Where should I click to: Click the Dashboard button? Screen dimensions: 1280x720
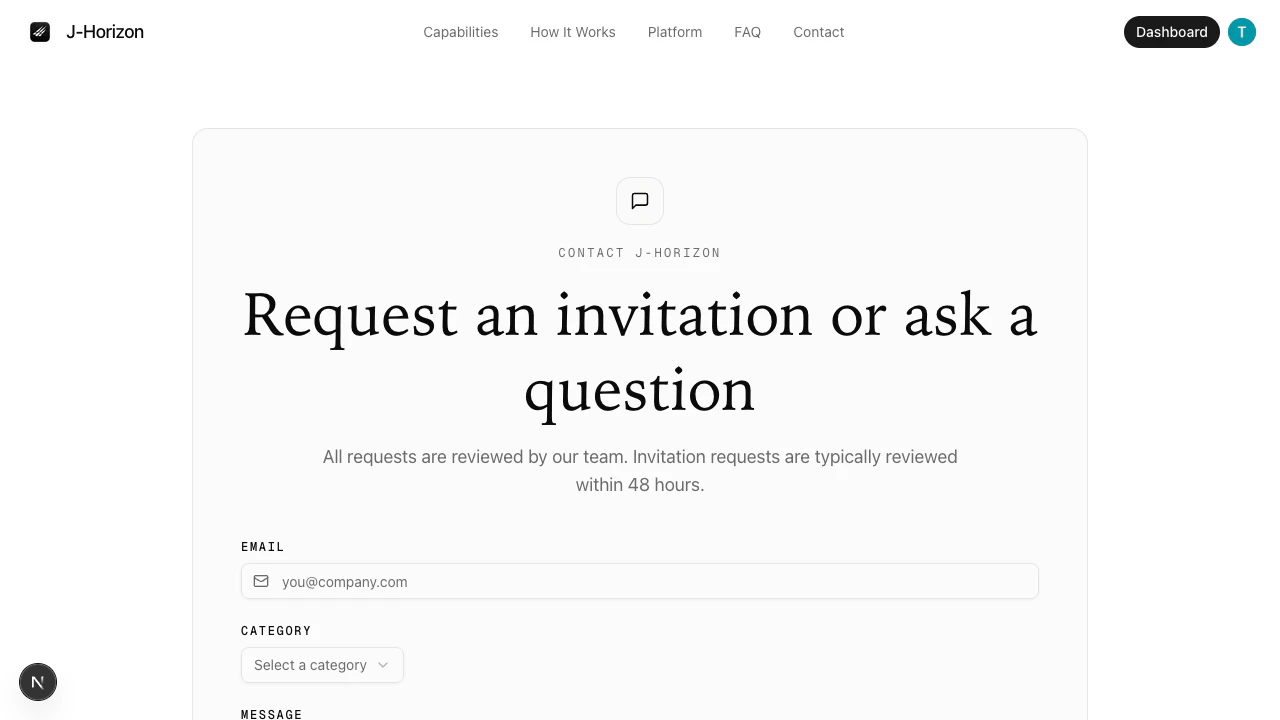pos(1171,31)
